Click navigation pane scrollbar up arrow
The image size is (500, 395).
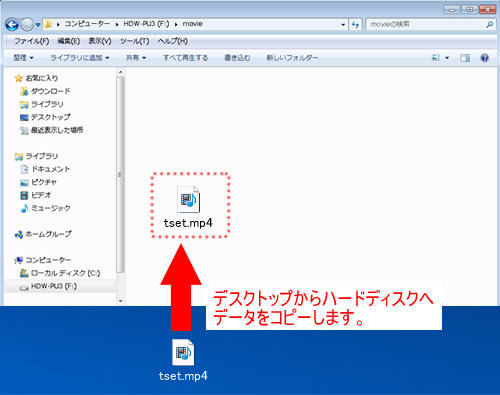[x=121, y=72]
